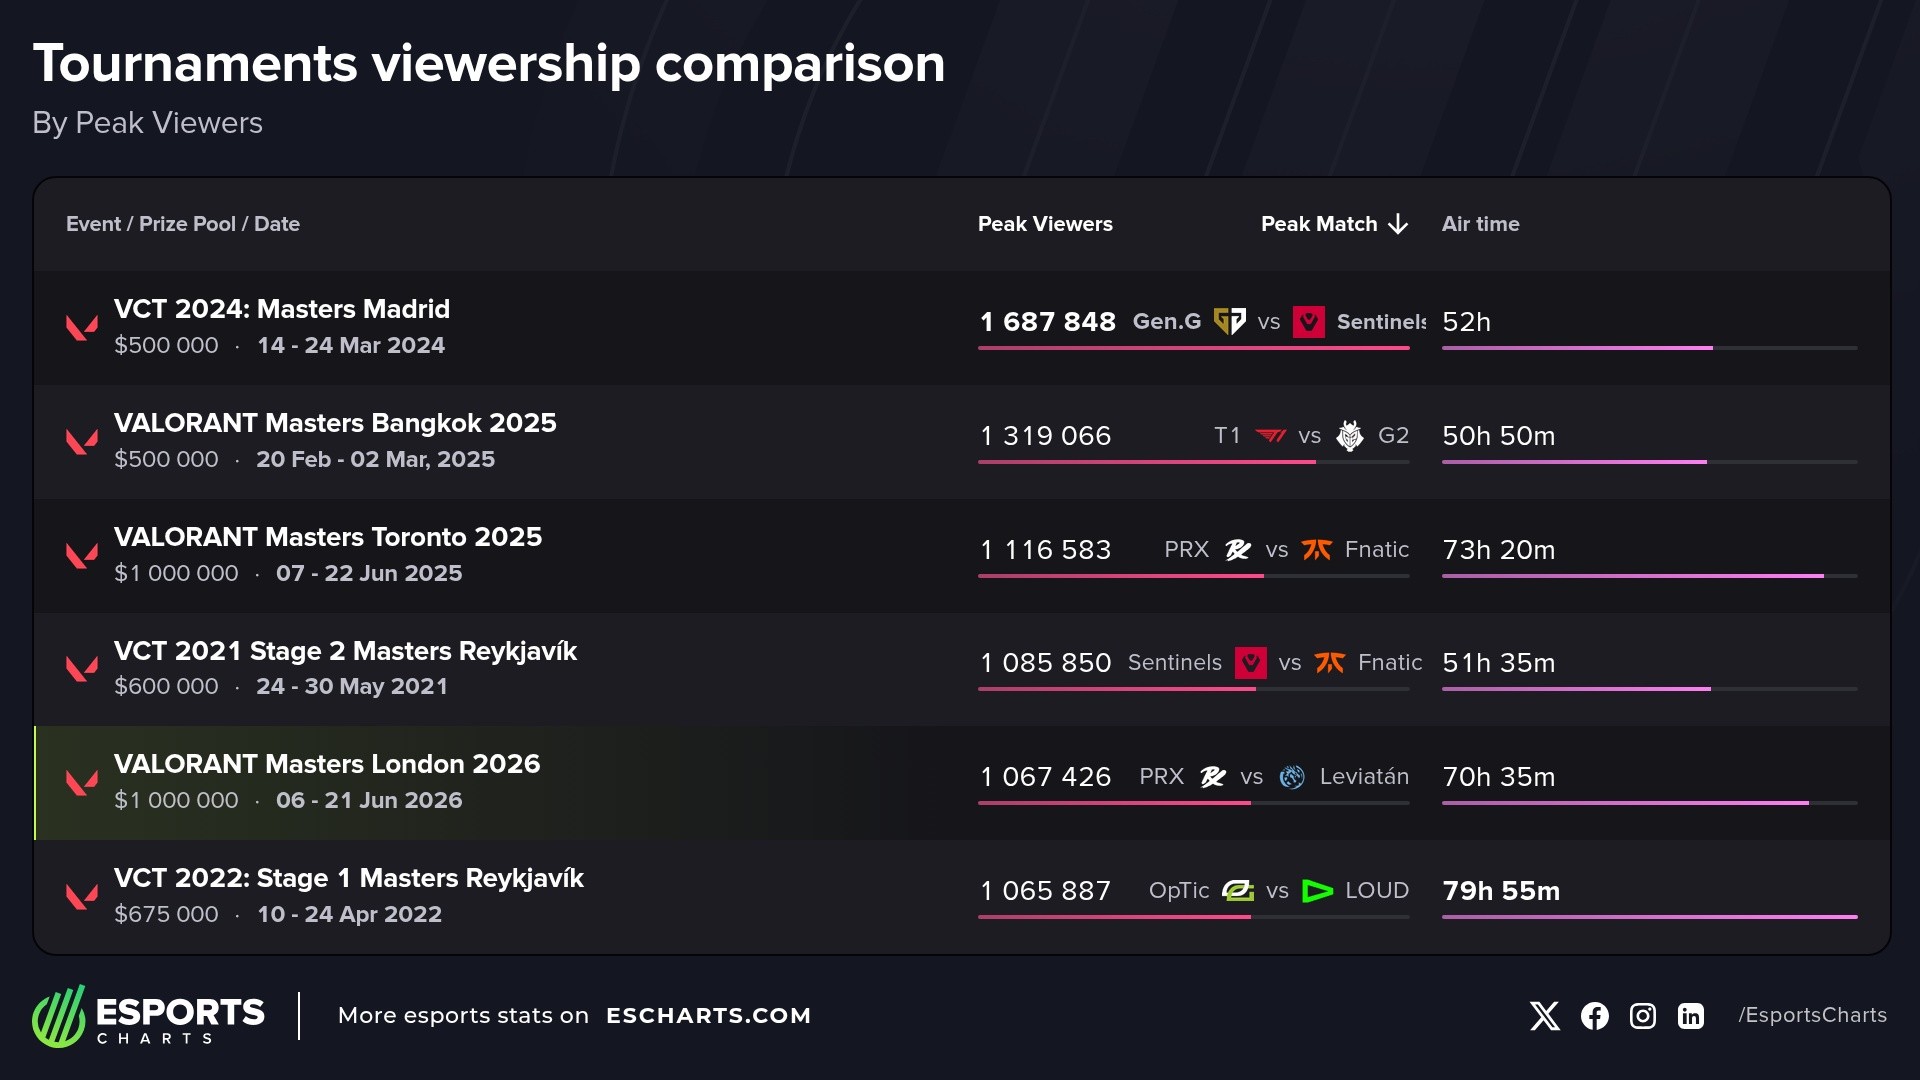
Task: Click the Valorant logo beside Masters Toronto 2025
Action: tap(82, 555)
